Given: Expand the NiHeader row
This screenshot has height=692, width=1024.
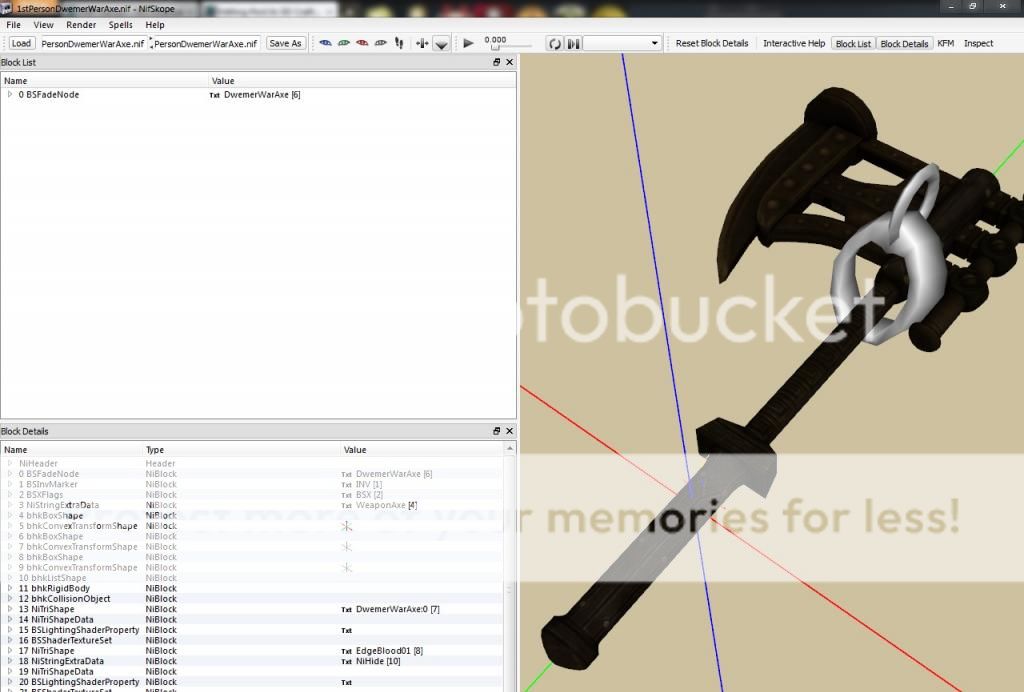Looking at the screenshot, I should (x=10, y=464).
